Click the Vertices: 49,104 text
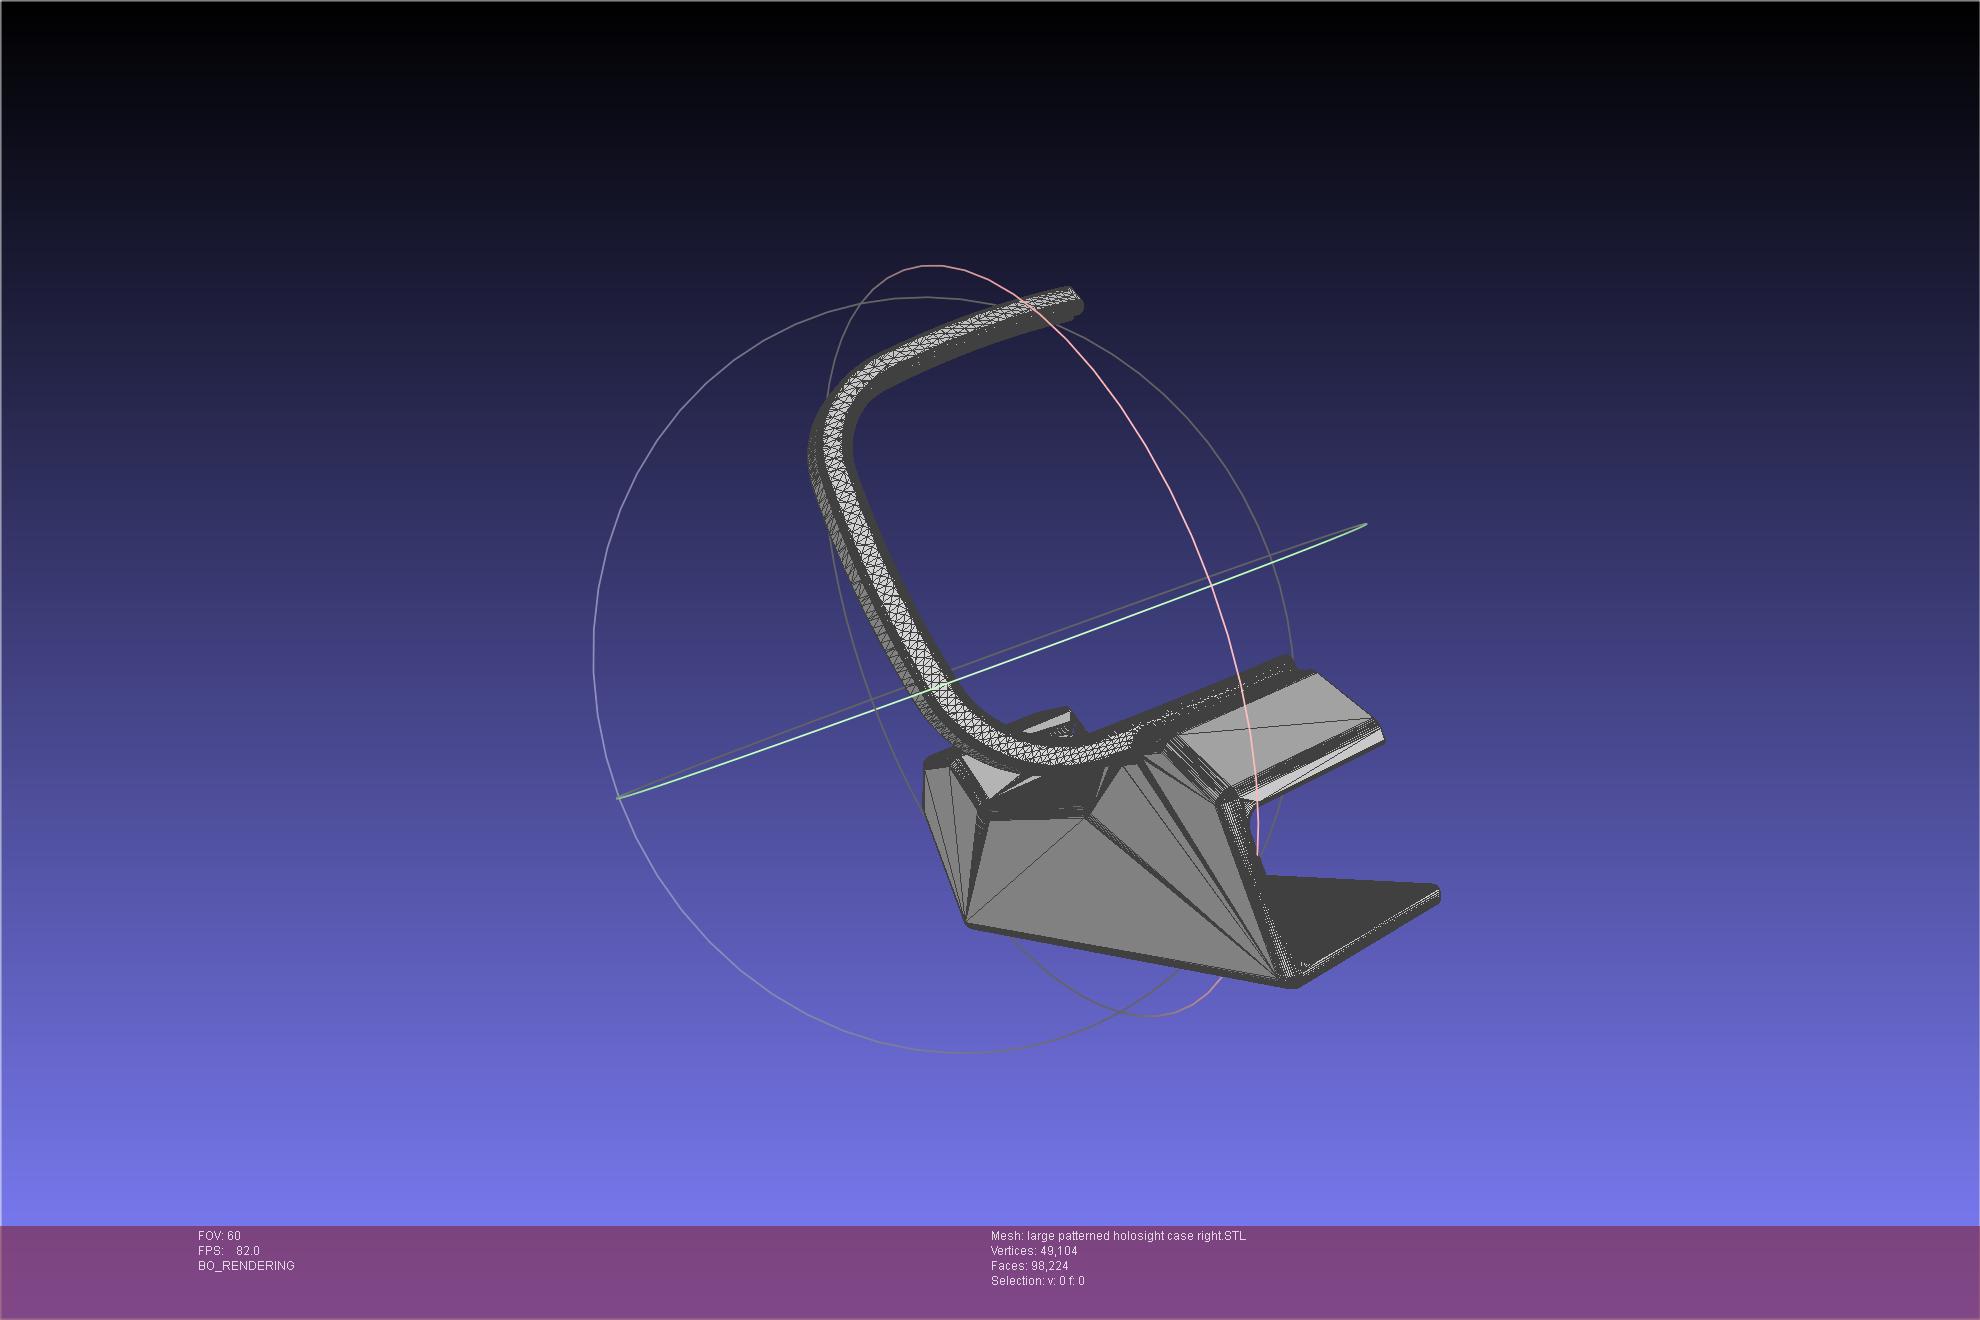Image resolution: width=1980 pixels, height=1320 pixels. tap(1034, 1251)
